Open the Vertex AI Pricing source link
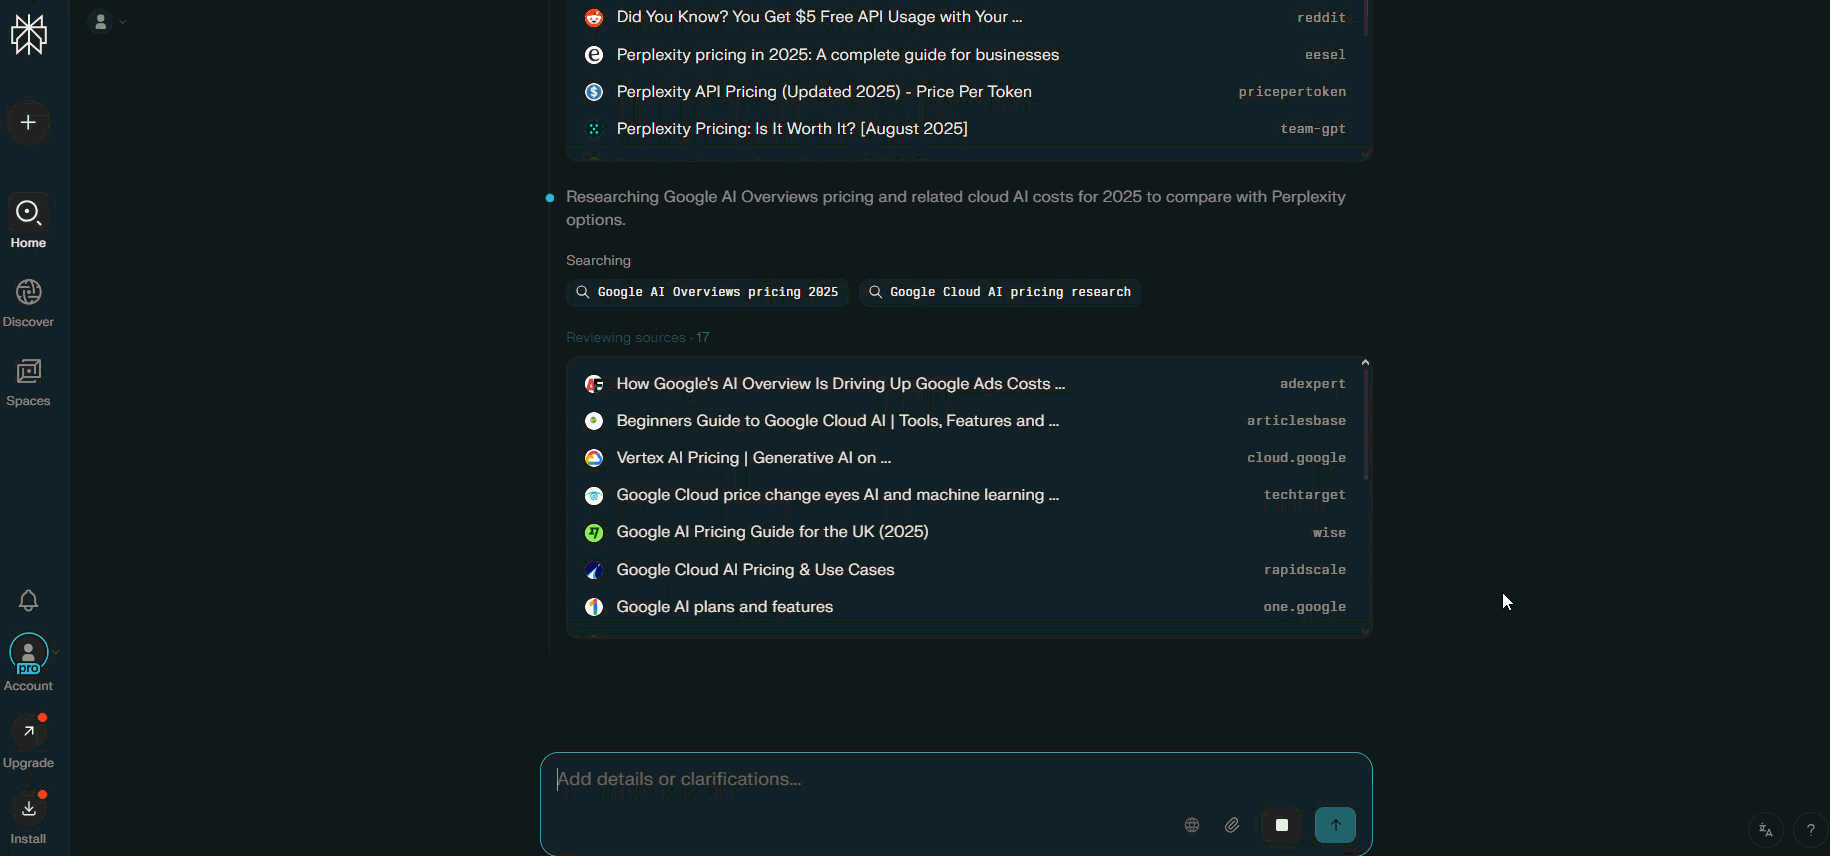Viewport: 1830px width, 856px height. point(753,458)
